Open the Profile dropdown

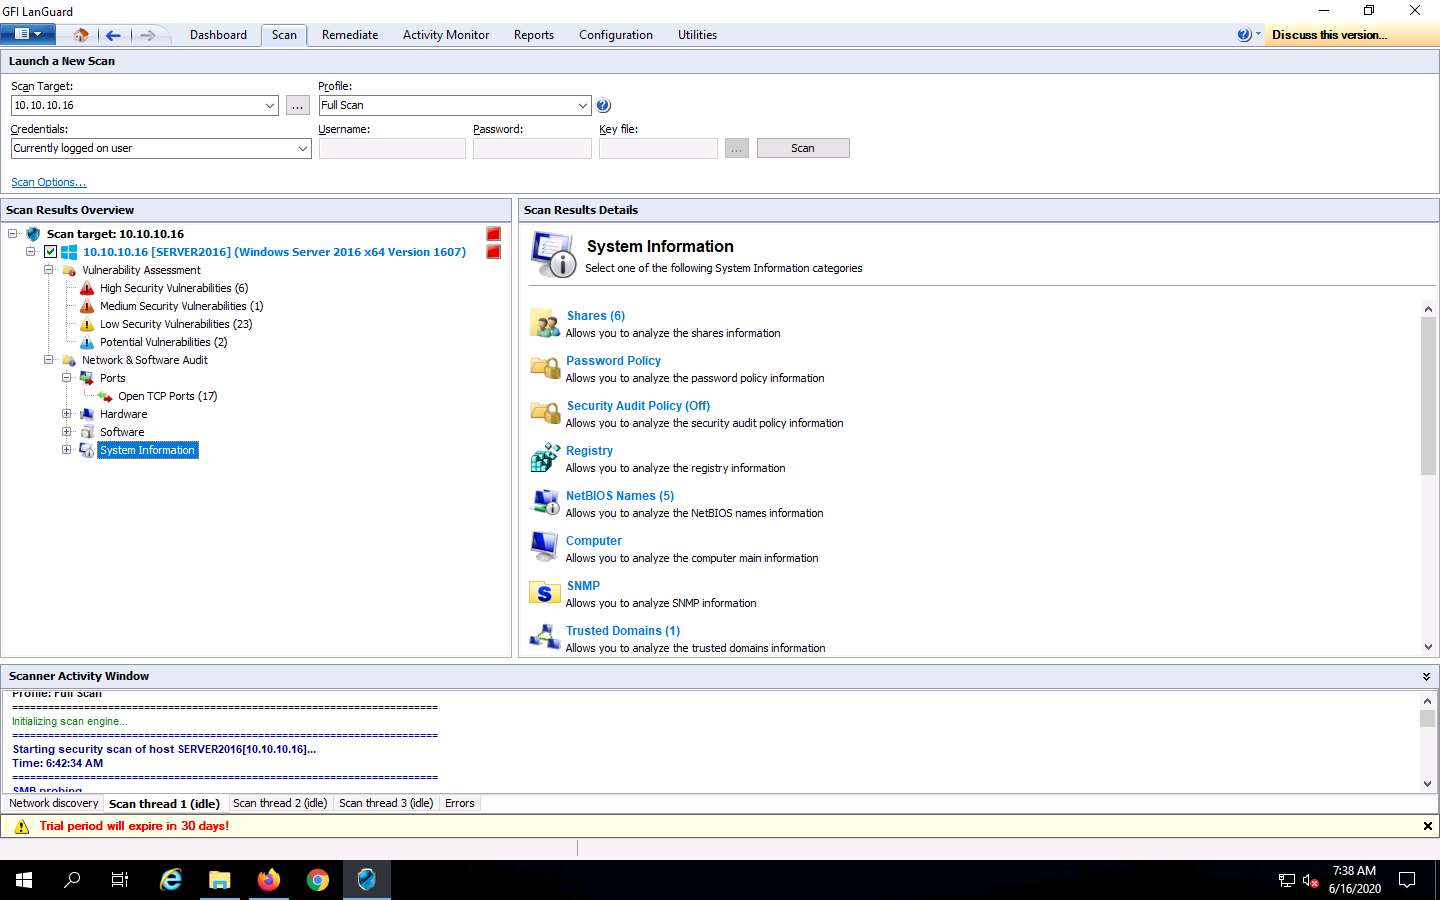[583, 105]
